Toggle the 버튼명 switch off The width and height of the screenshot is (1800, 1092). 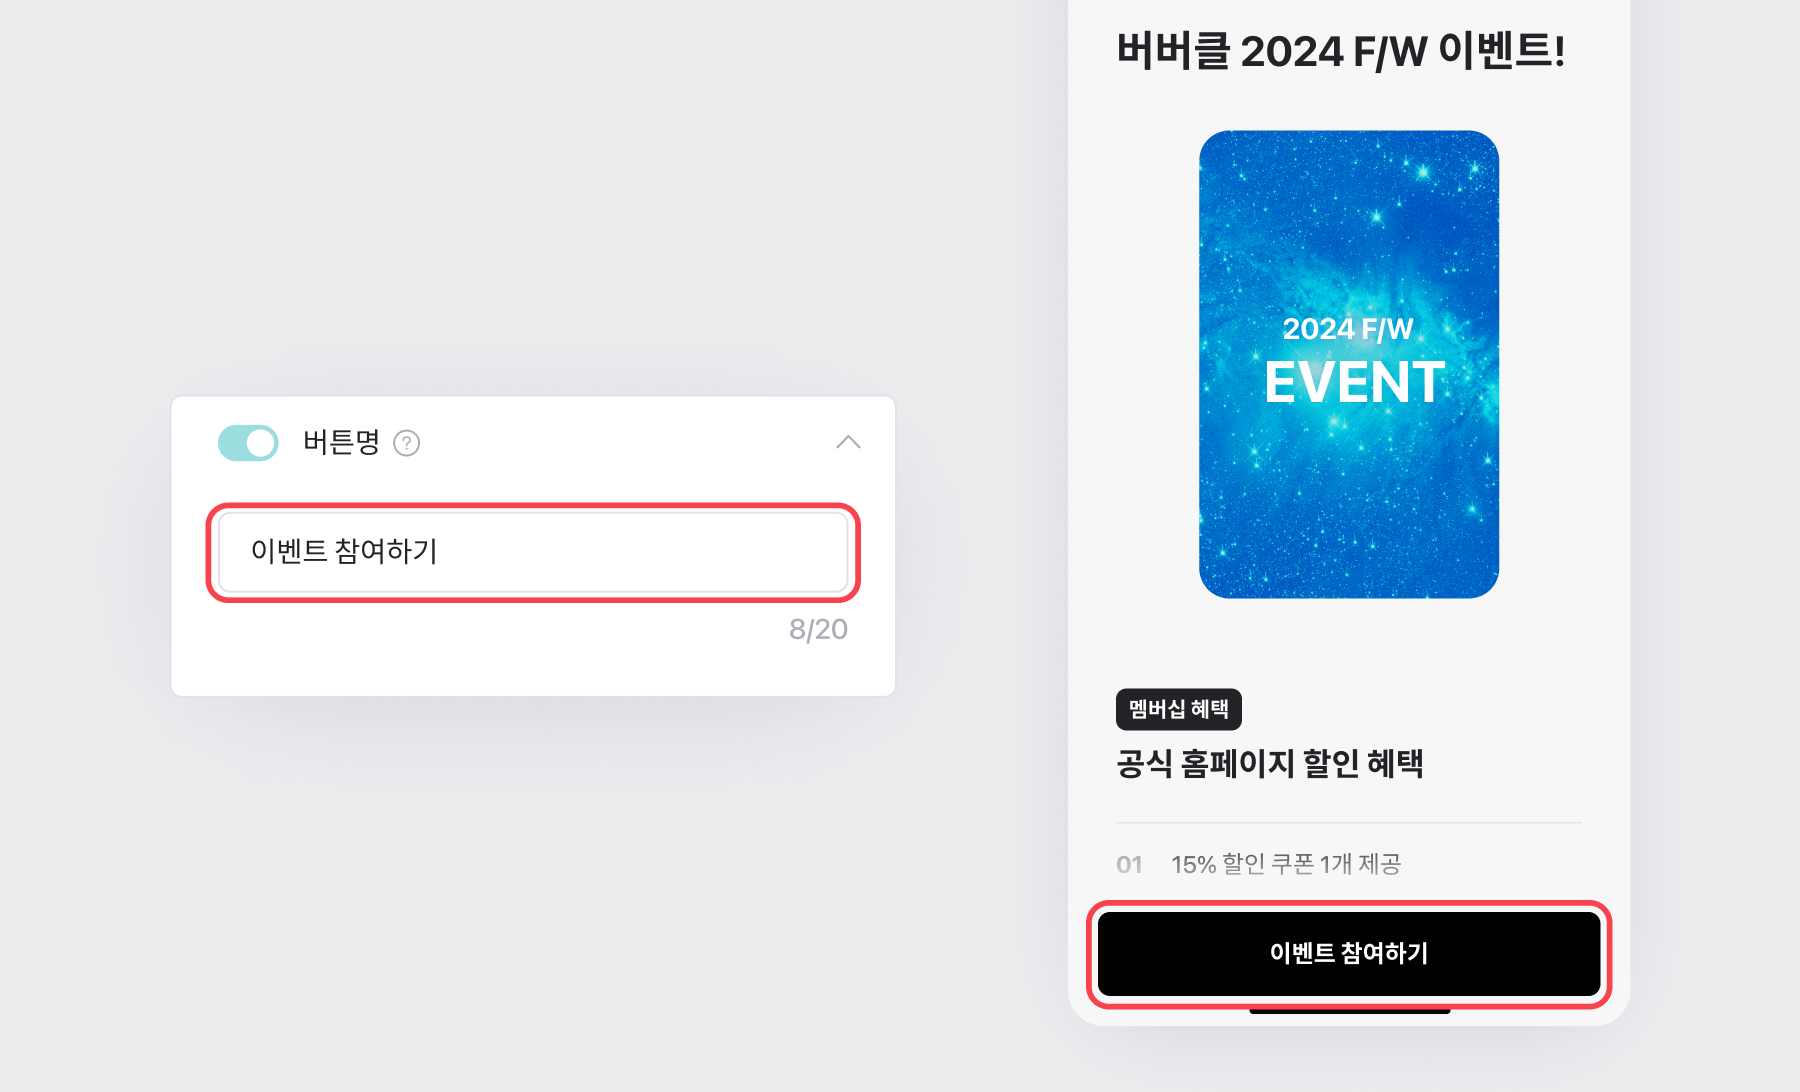point(248,443)
